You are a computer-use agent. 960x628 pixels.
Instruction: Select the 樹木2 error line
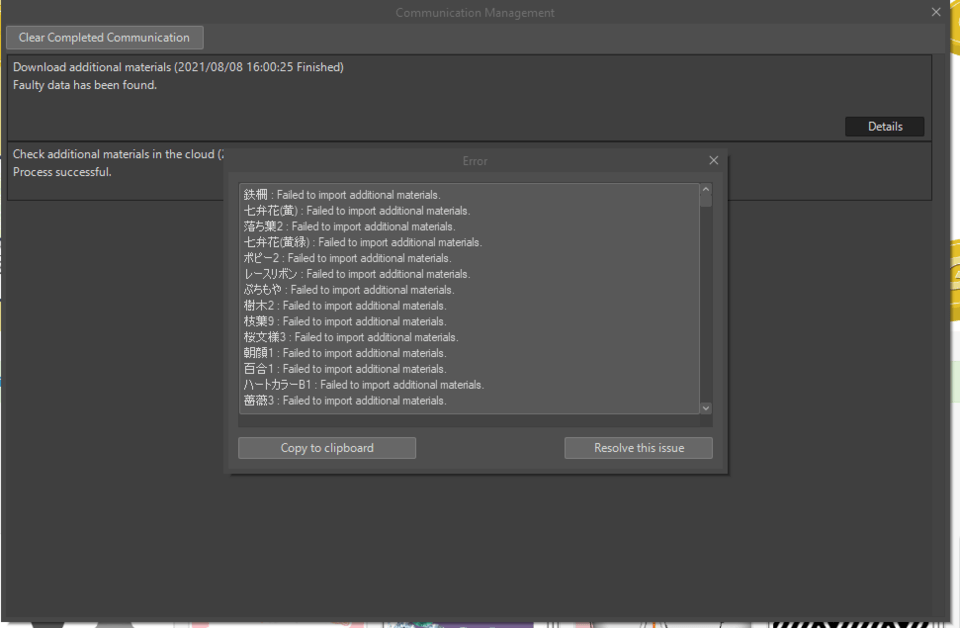(345, 305)
